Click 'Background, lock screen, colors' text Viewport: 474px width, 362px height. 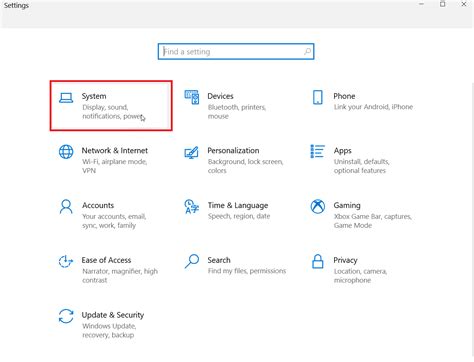pos(245,166)
